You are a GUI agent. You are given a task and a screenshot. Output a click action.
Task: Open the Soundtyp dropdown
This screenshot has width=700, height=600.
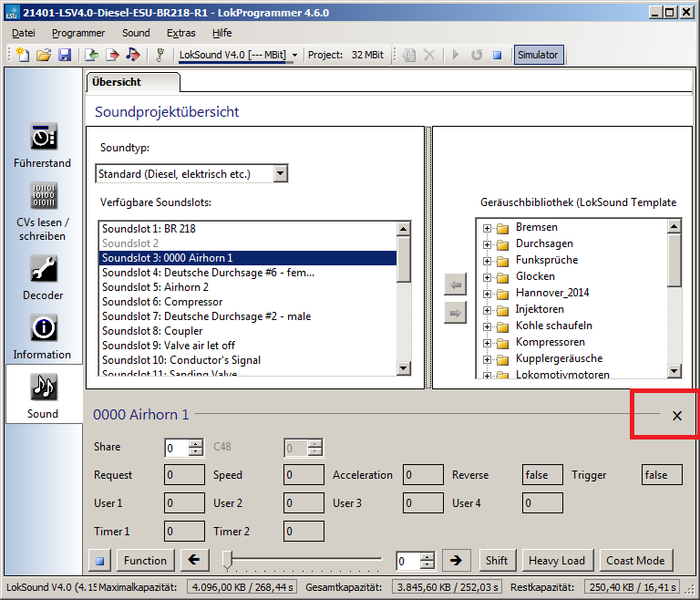pyautogui.click(x=280, y=174)
